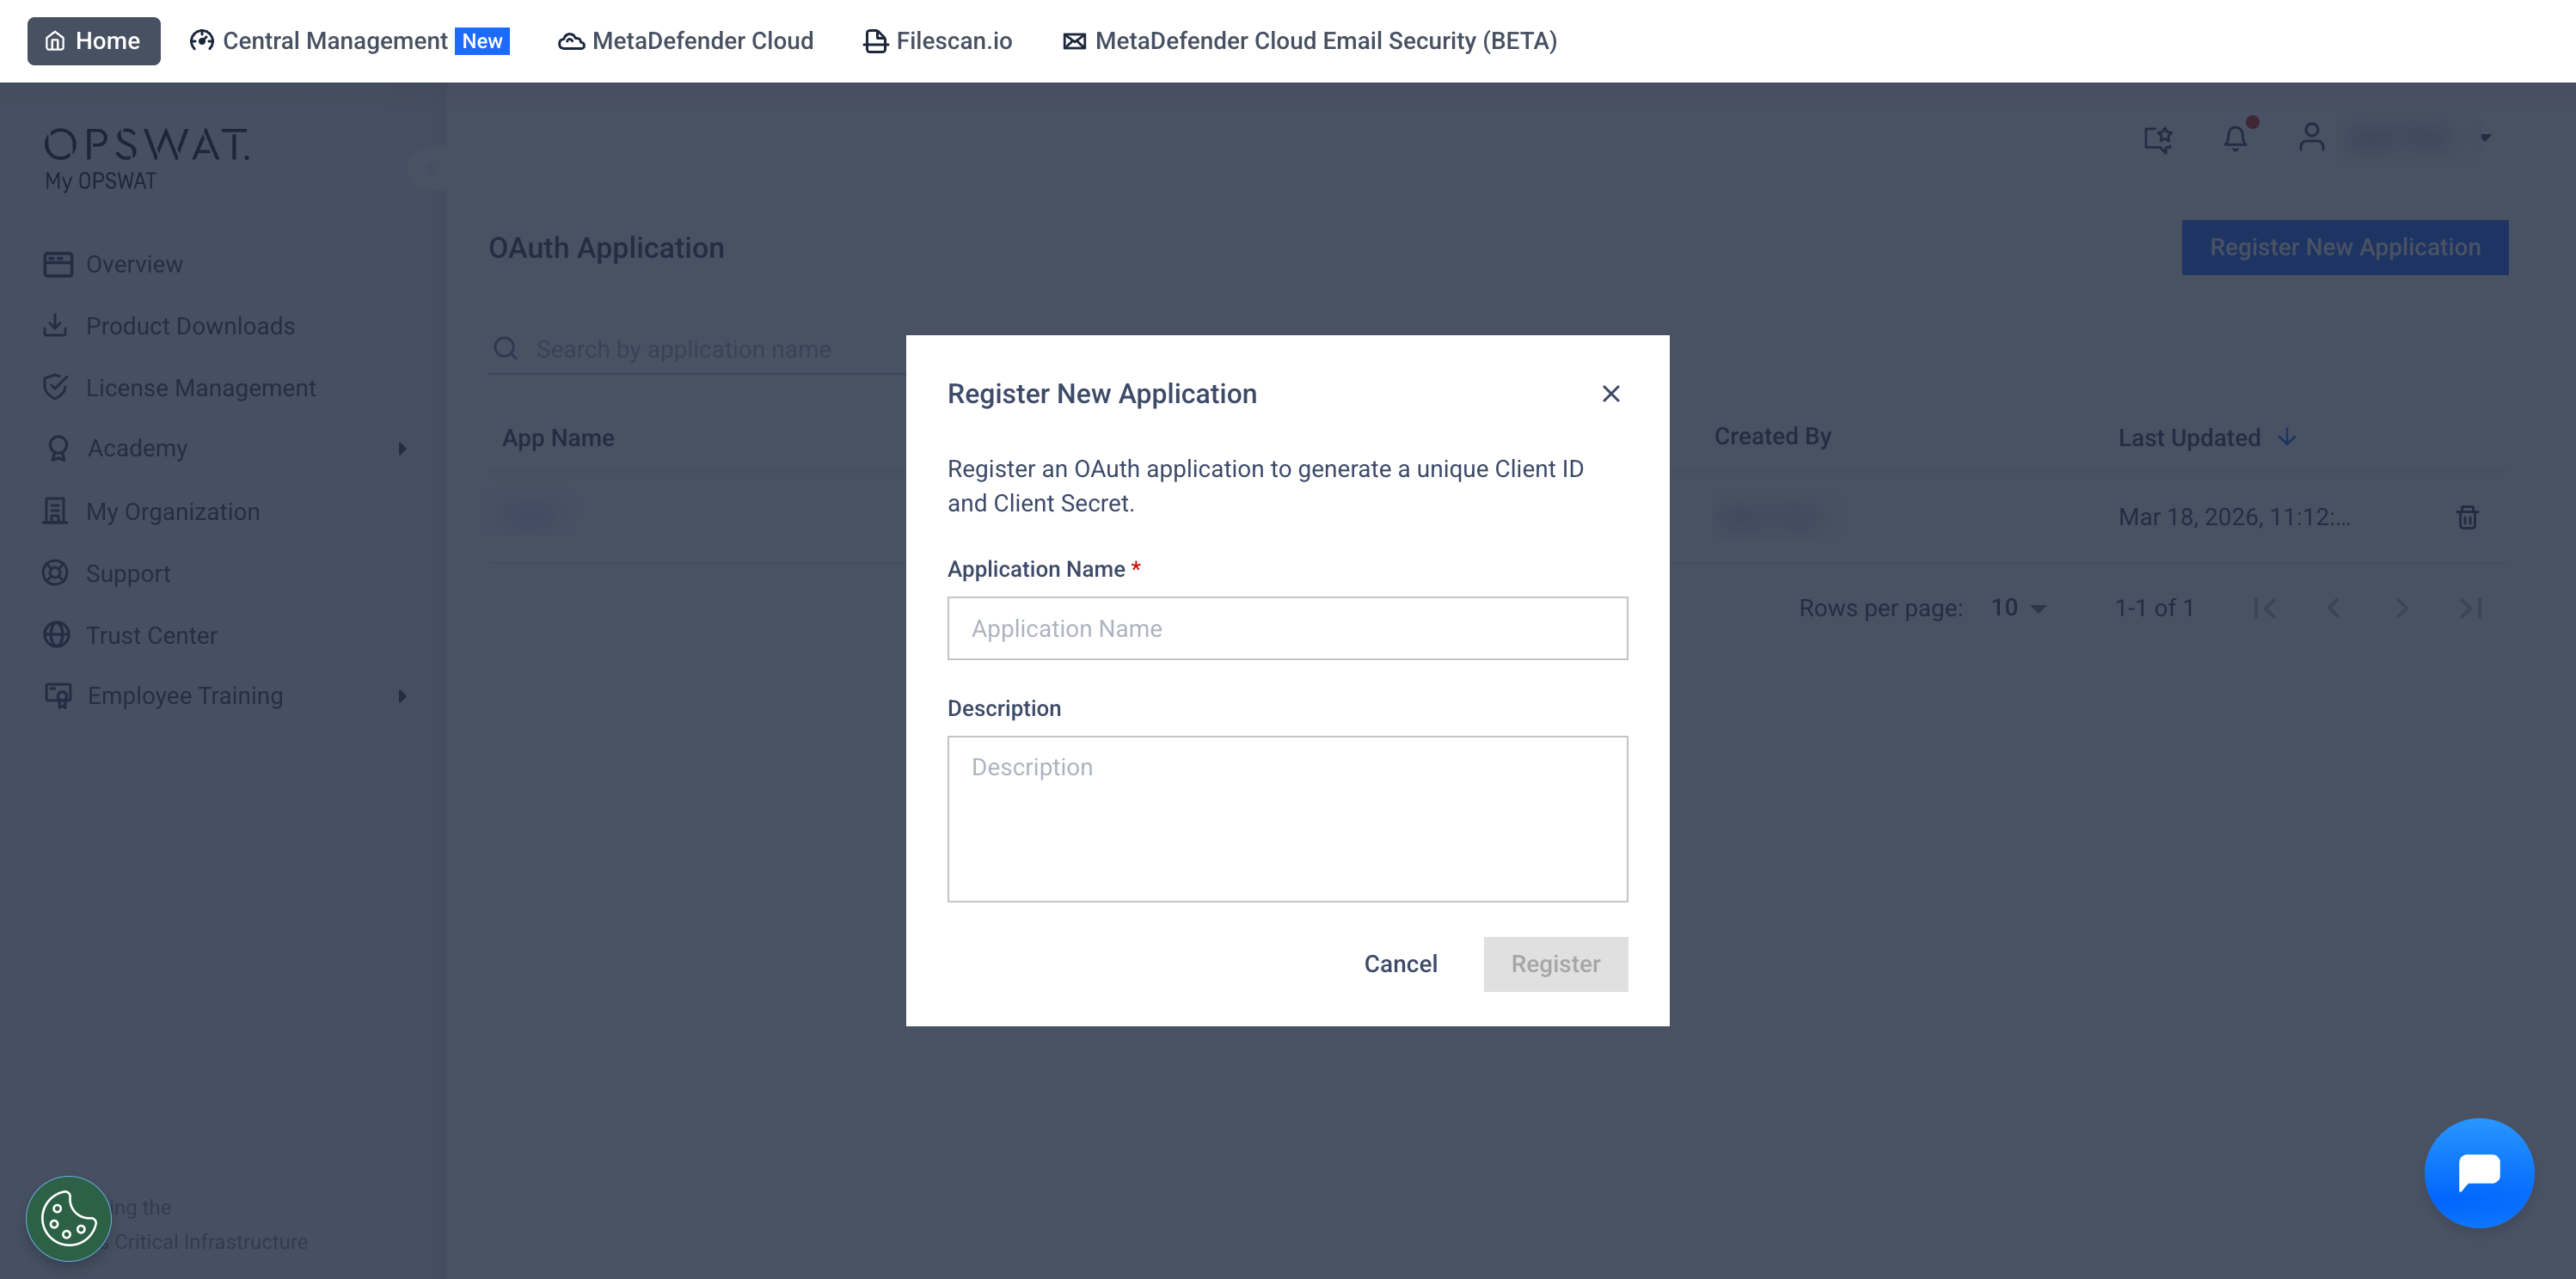Click the notifications bell icon
The height and width of the screenshot is (1279, 2576).
[2235, 138]
